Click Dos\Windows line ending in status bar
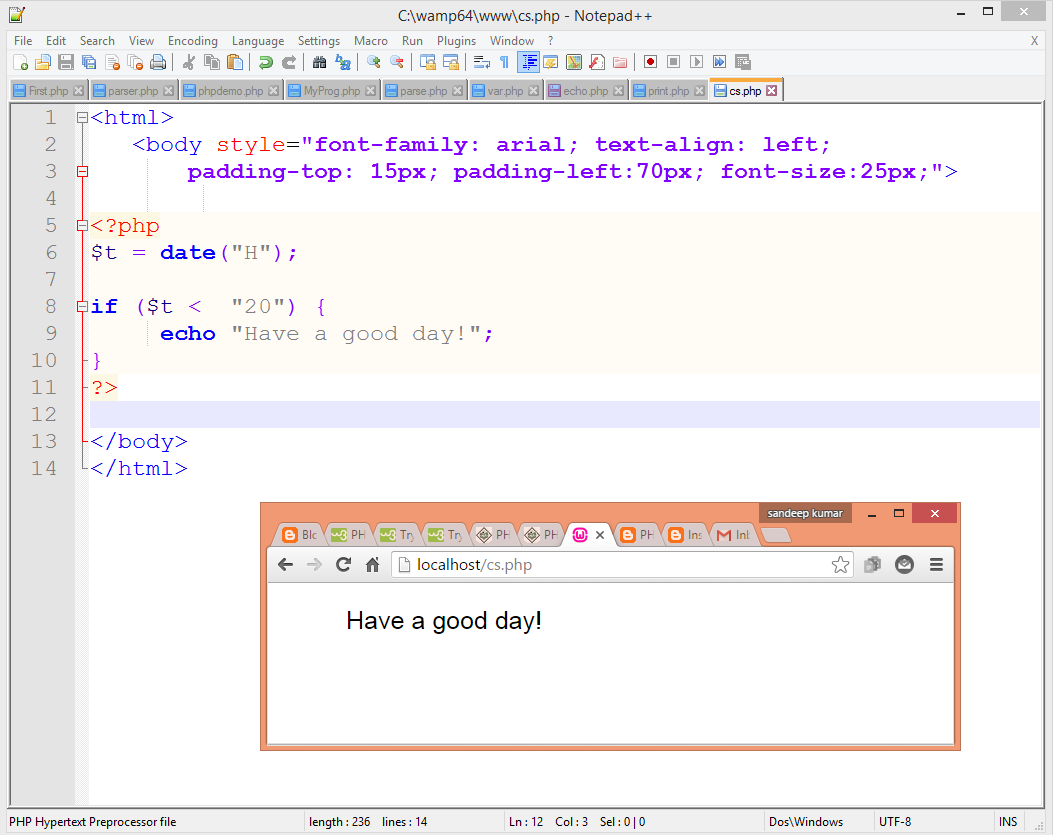The height and width of the screenshot is (835, 1053). tap(806, 822)
